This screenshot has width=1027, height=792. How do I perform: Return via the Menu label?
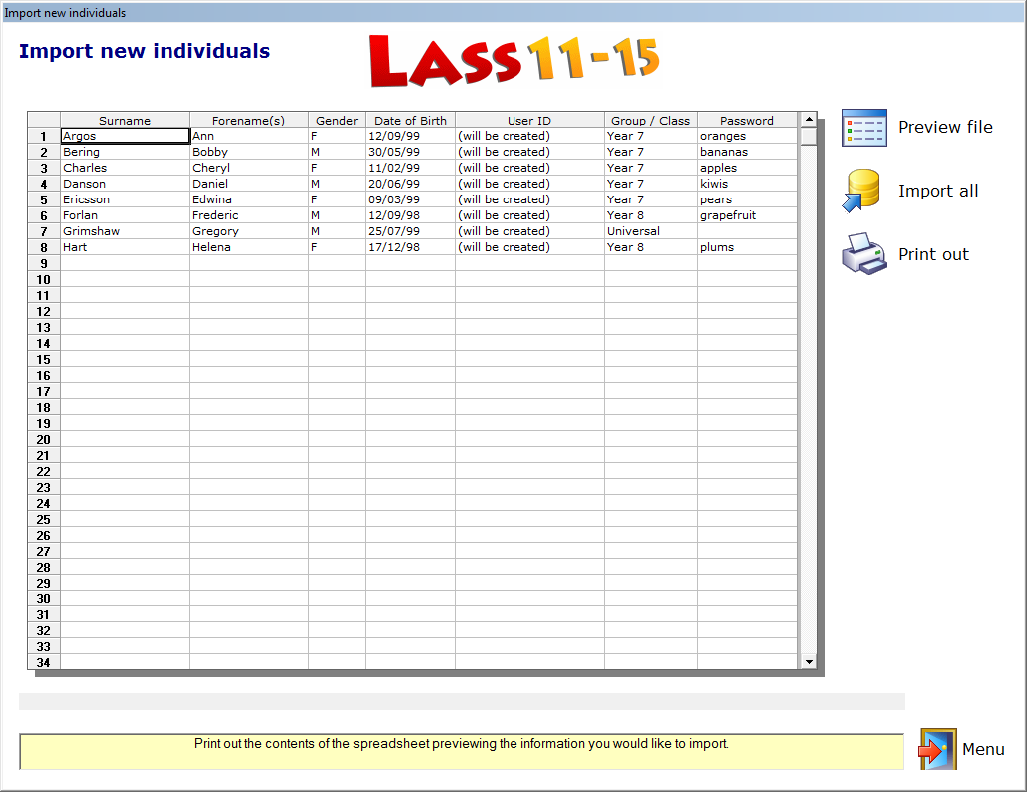click(x=983, y=749)
